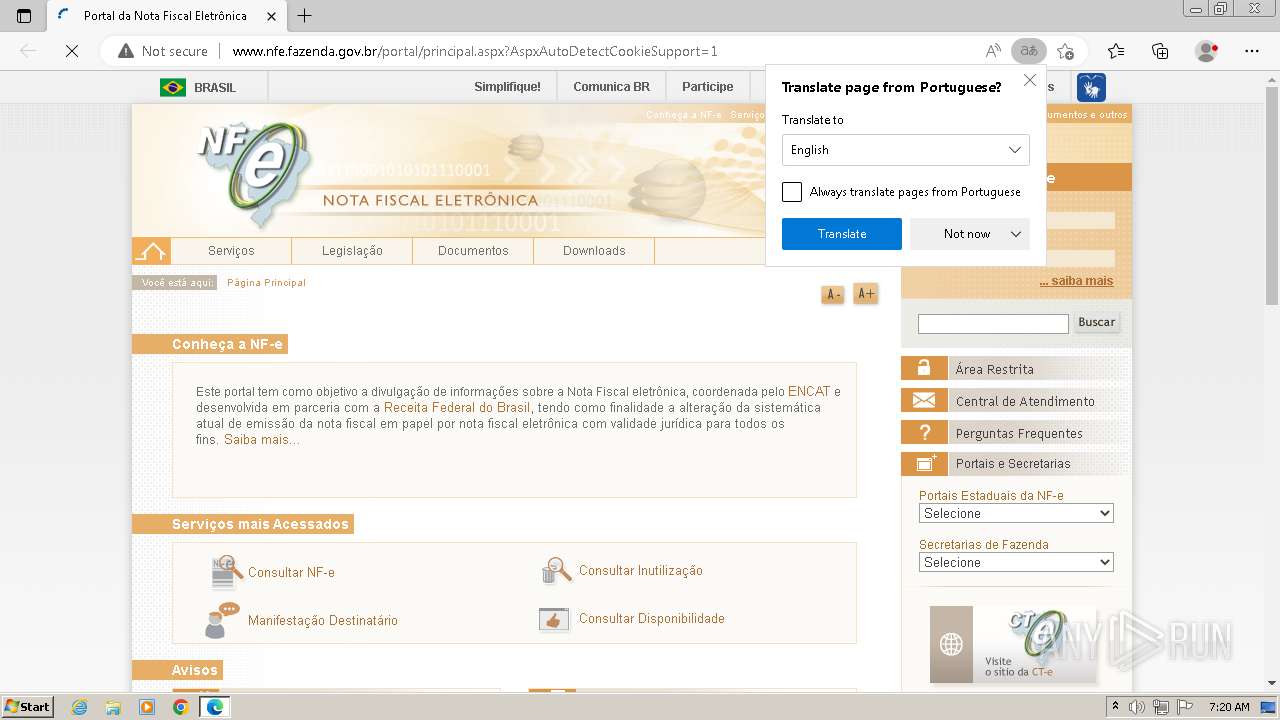Click Simplifique! in government top bar
The width and height of the screenshot is (1280, 720).
pos(507,87)
